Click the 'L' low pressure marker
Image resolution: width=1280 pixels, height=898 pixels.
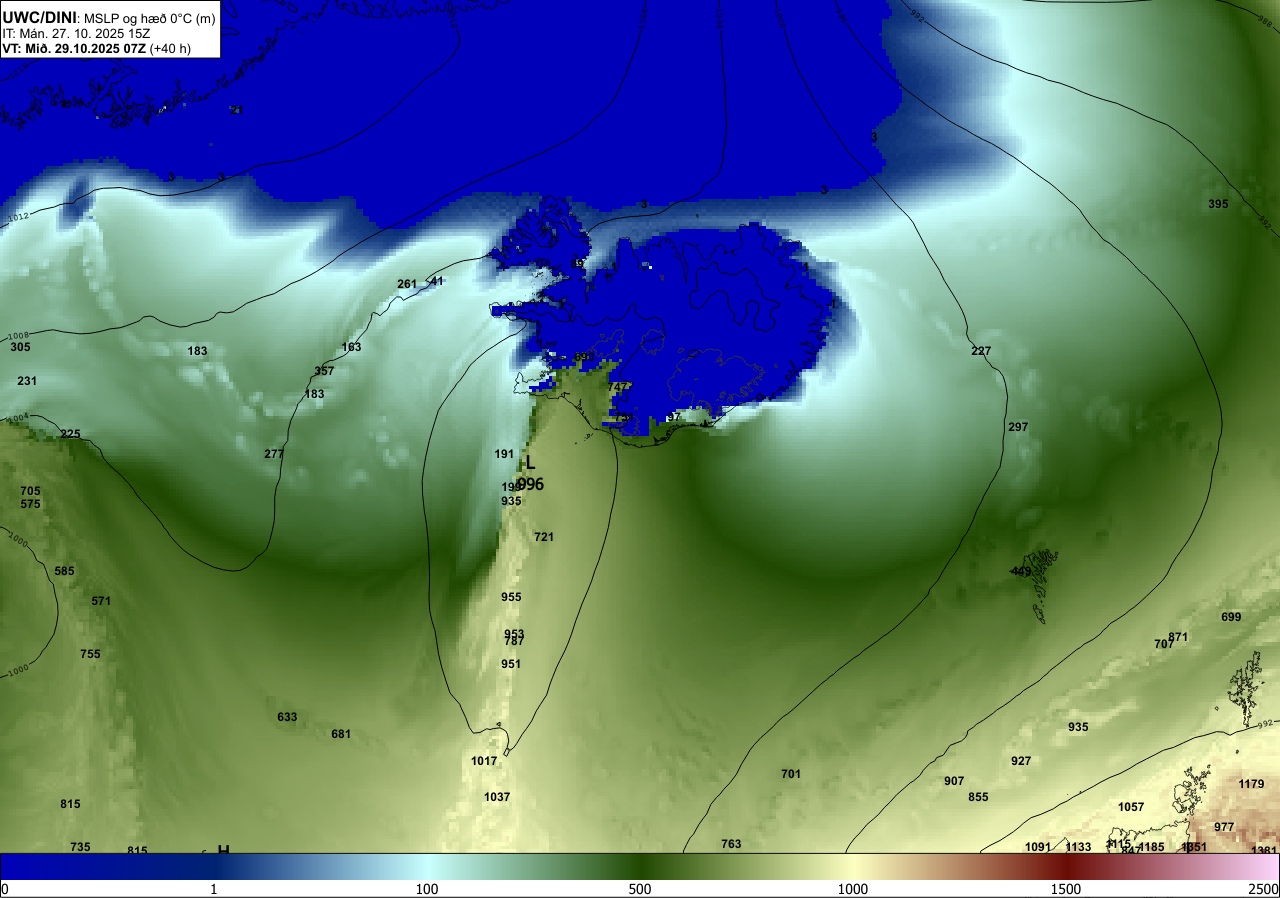click(x=531, y=464)
